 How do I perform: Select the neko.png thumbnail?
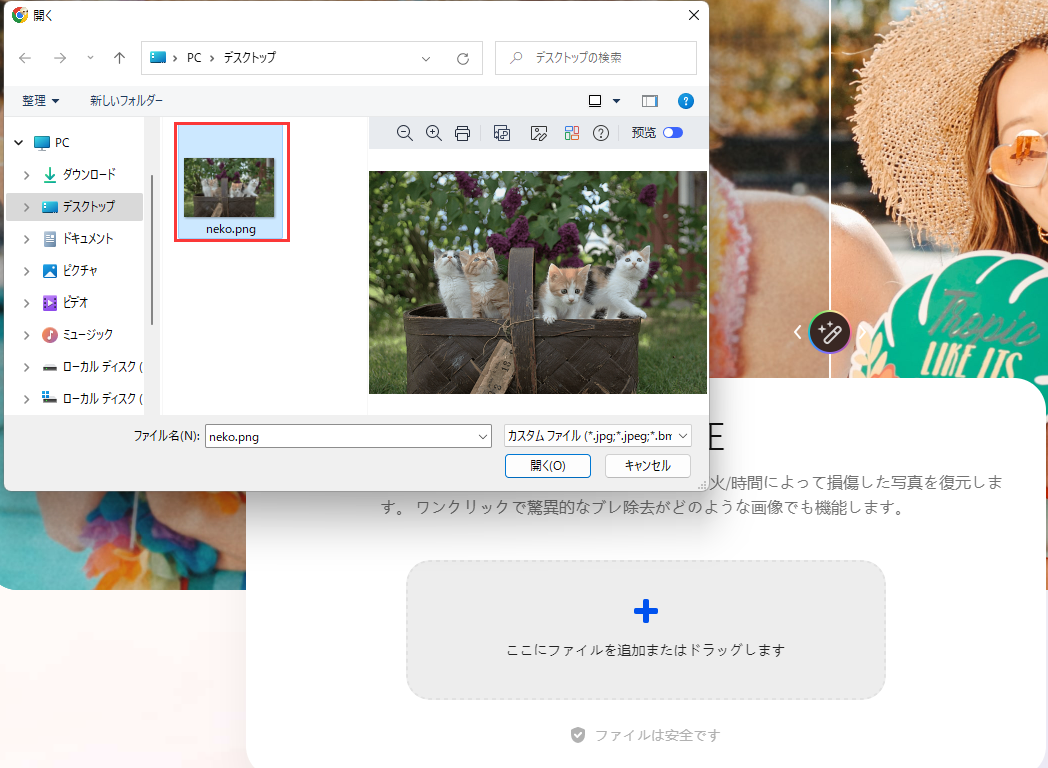coord(231,181)
